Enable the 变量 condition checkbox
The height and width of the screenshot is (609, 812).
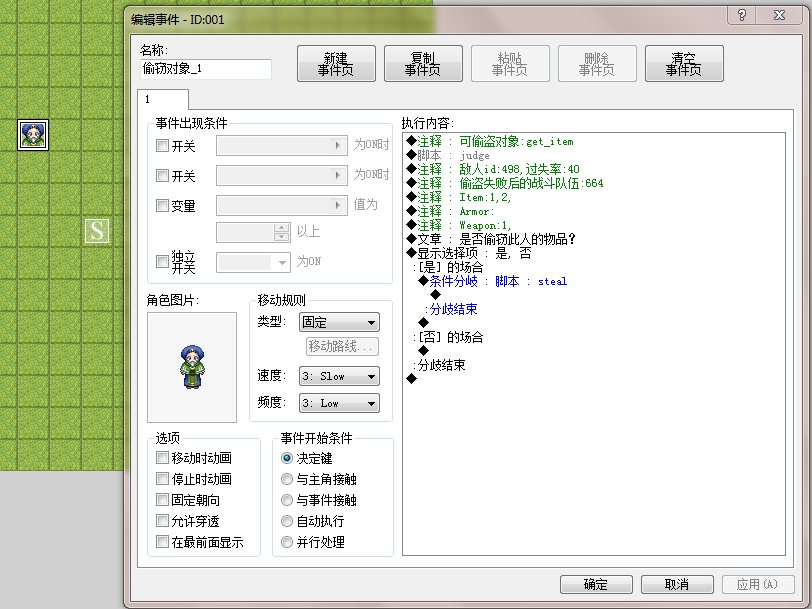pyautogui.click(x=163, y=206)
